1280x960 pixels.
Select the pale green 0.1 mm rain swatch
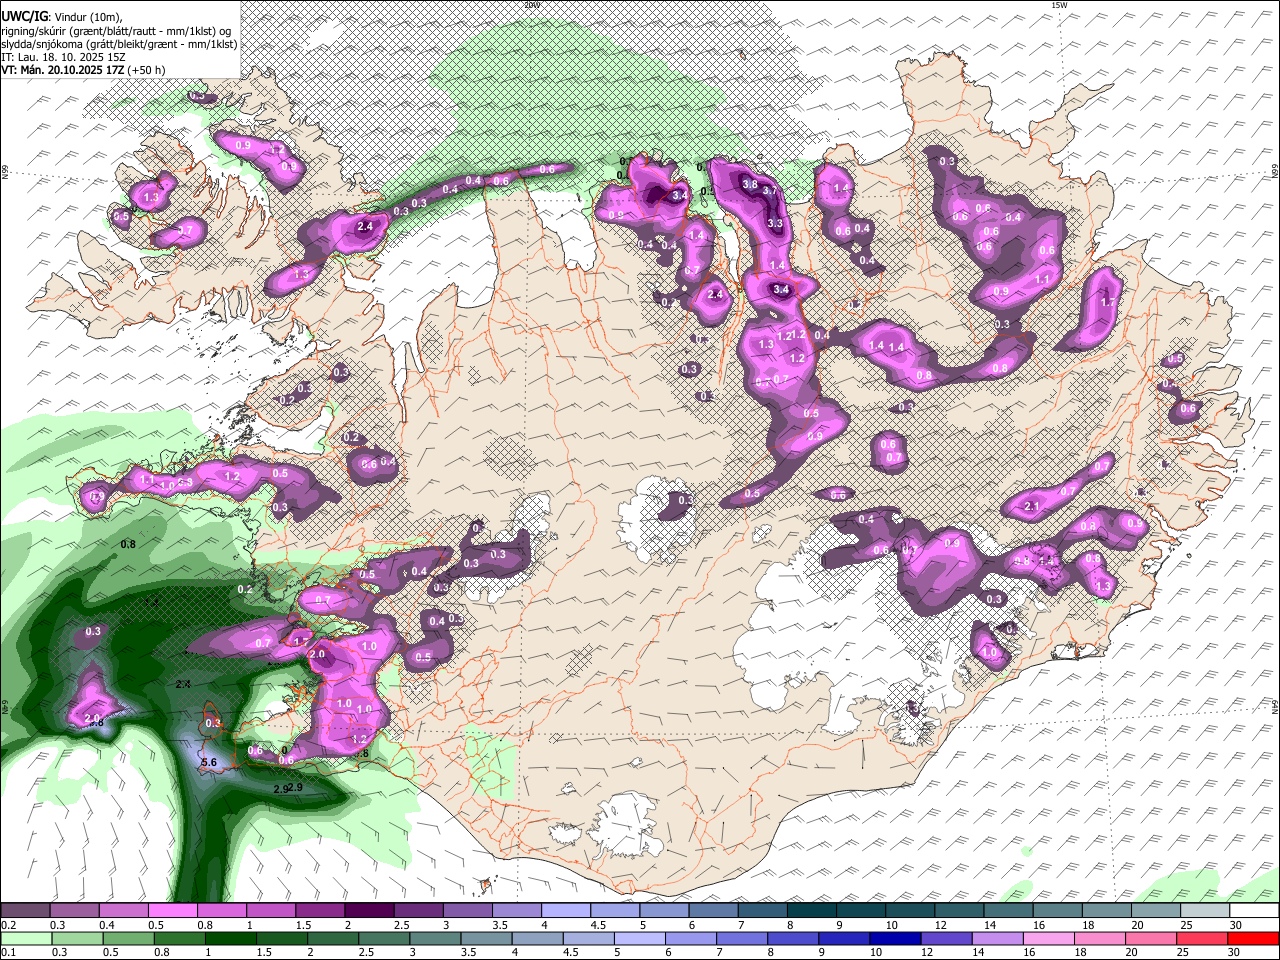point(25,939)
